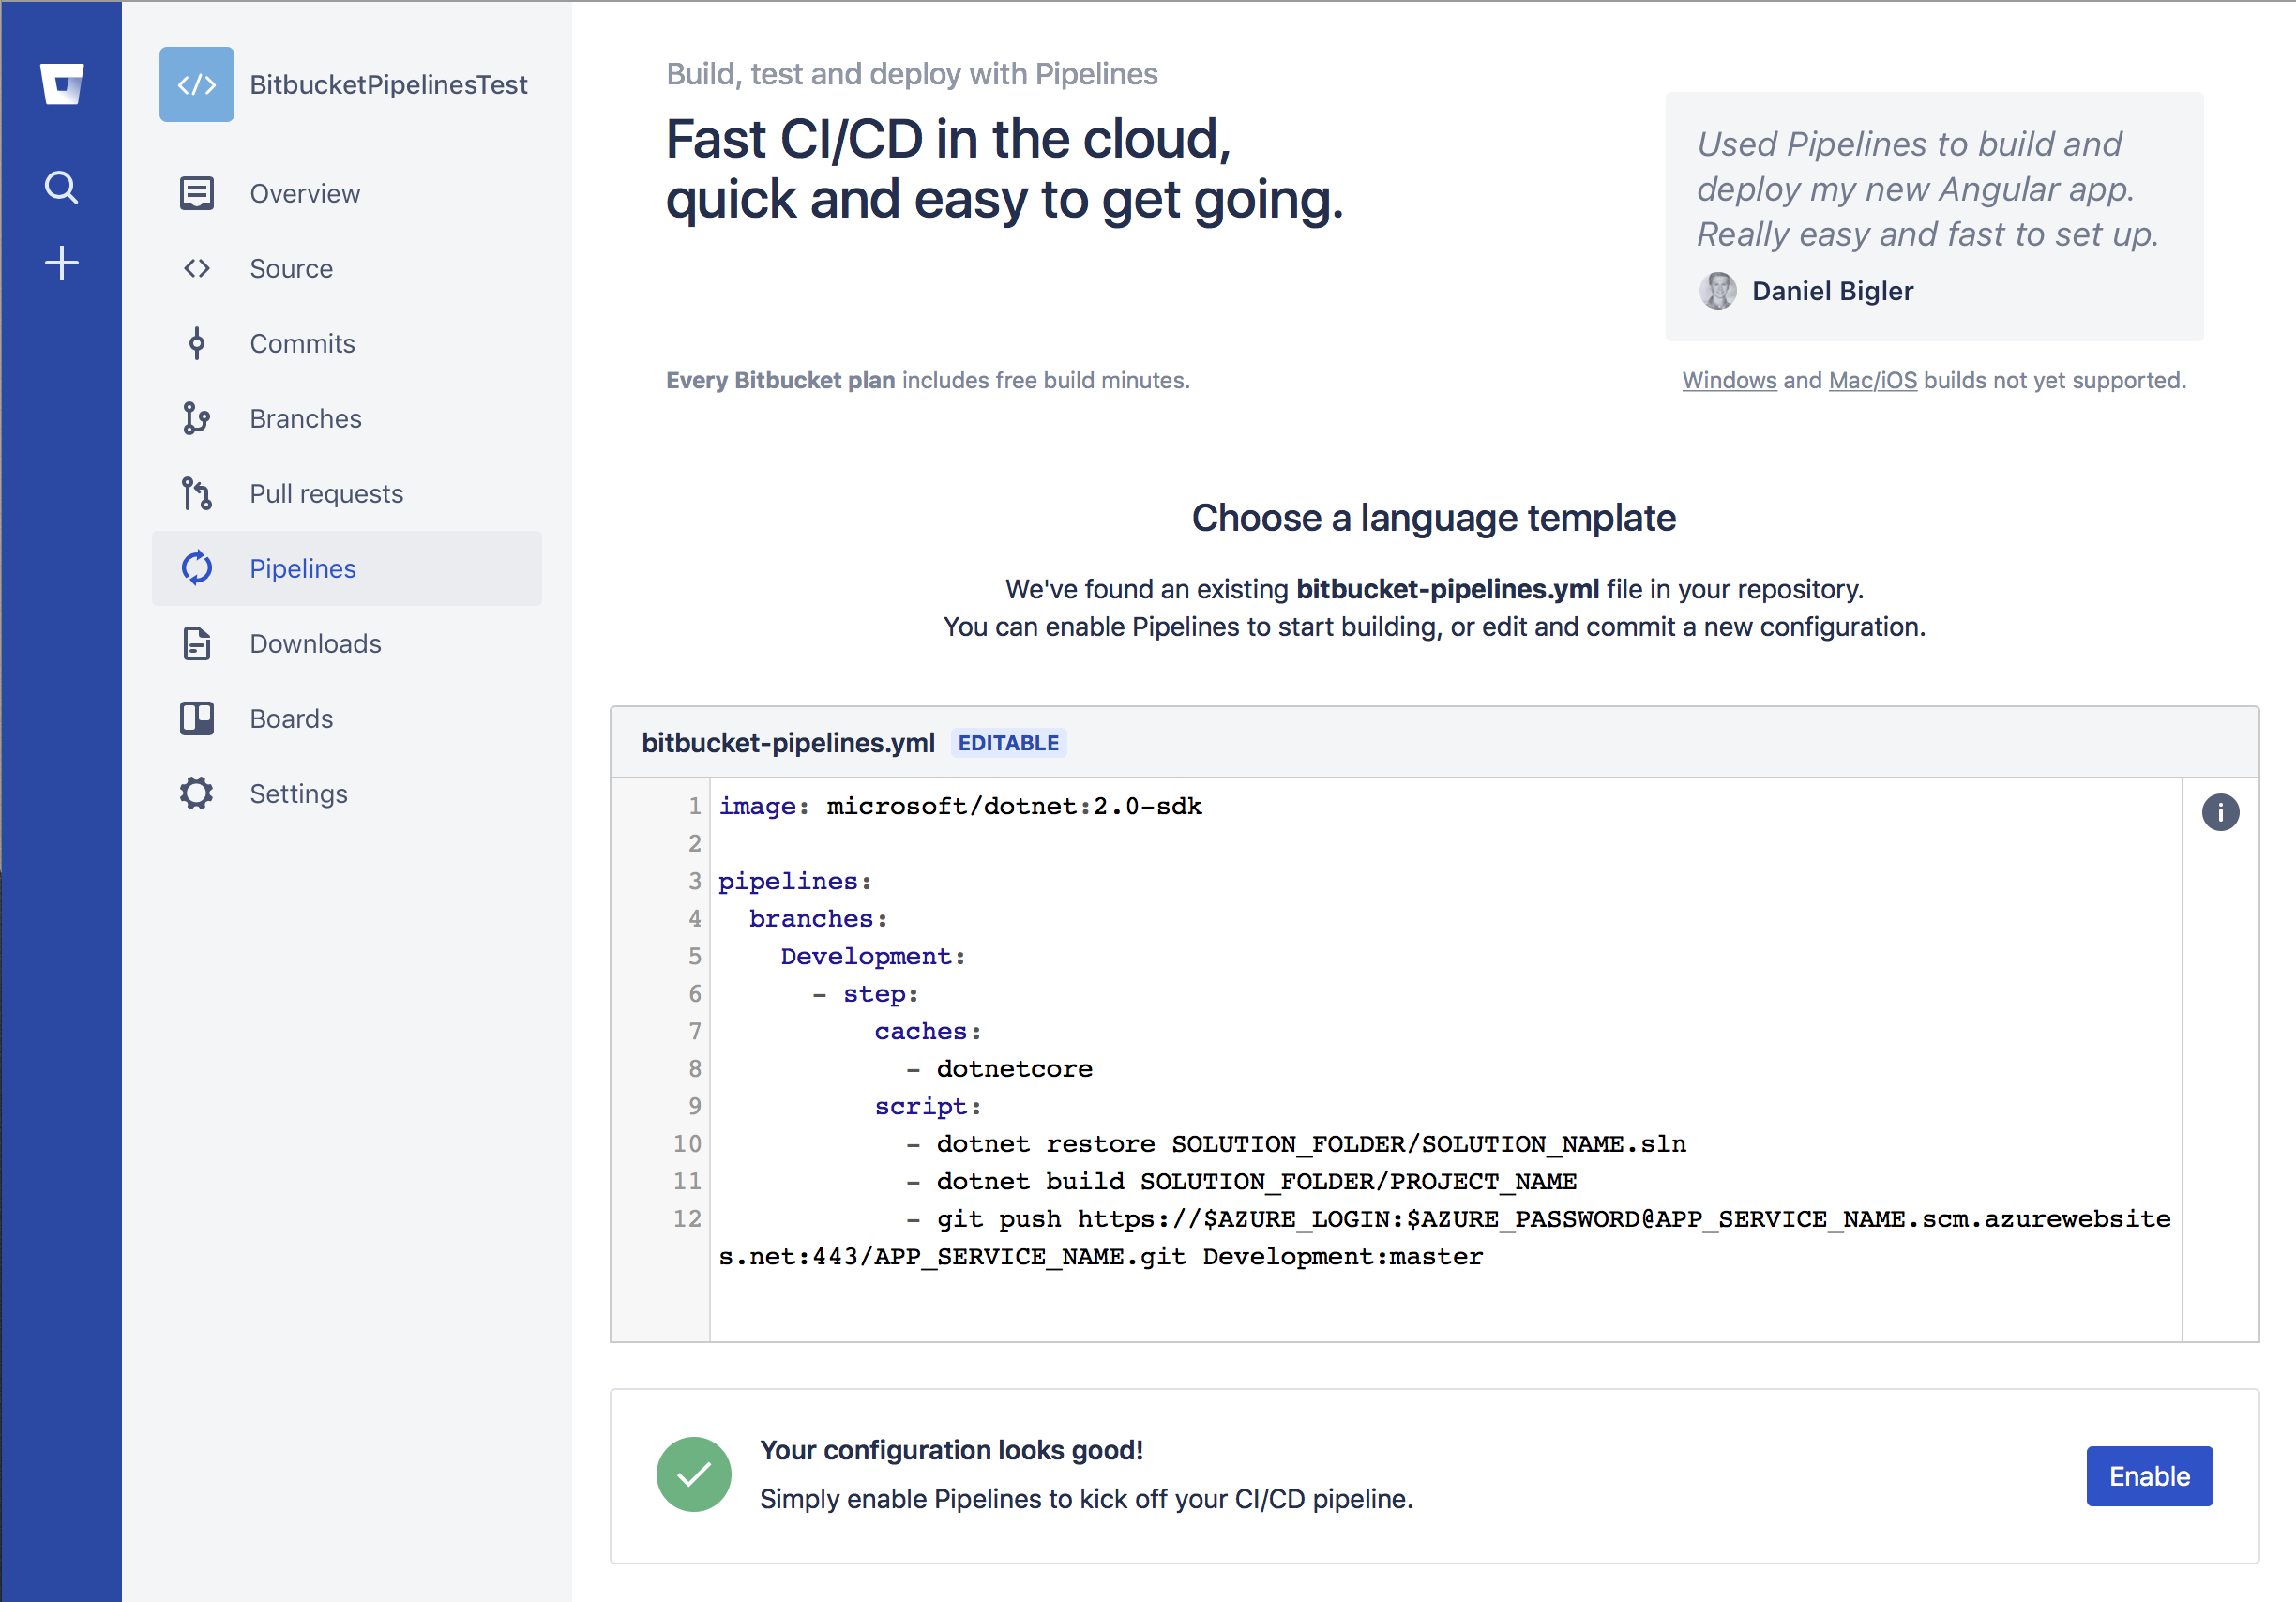Navigate to Branches

point(347,418)
